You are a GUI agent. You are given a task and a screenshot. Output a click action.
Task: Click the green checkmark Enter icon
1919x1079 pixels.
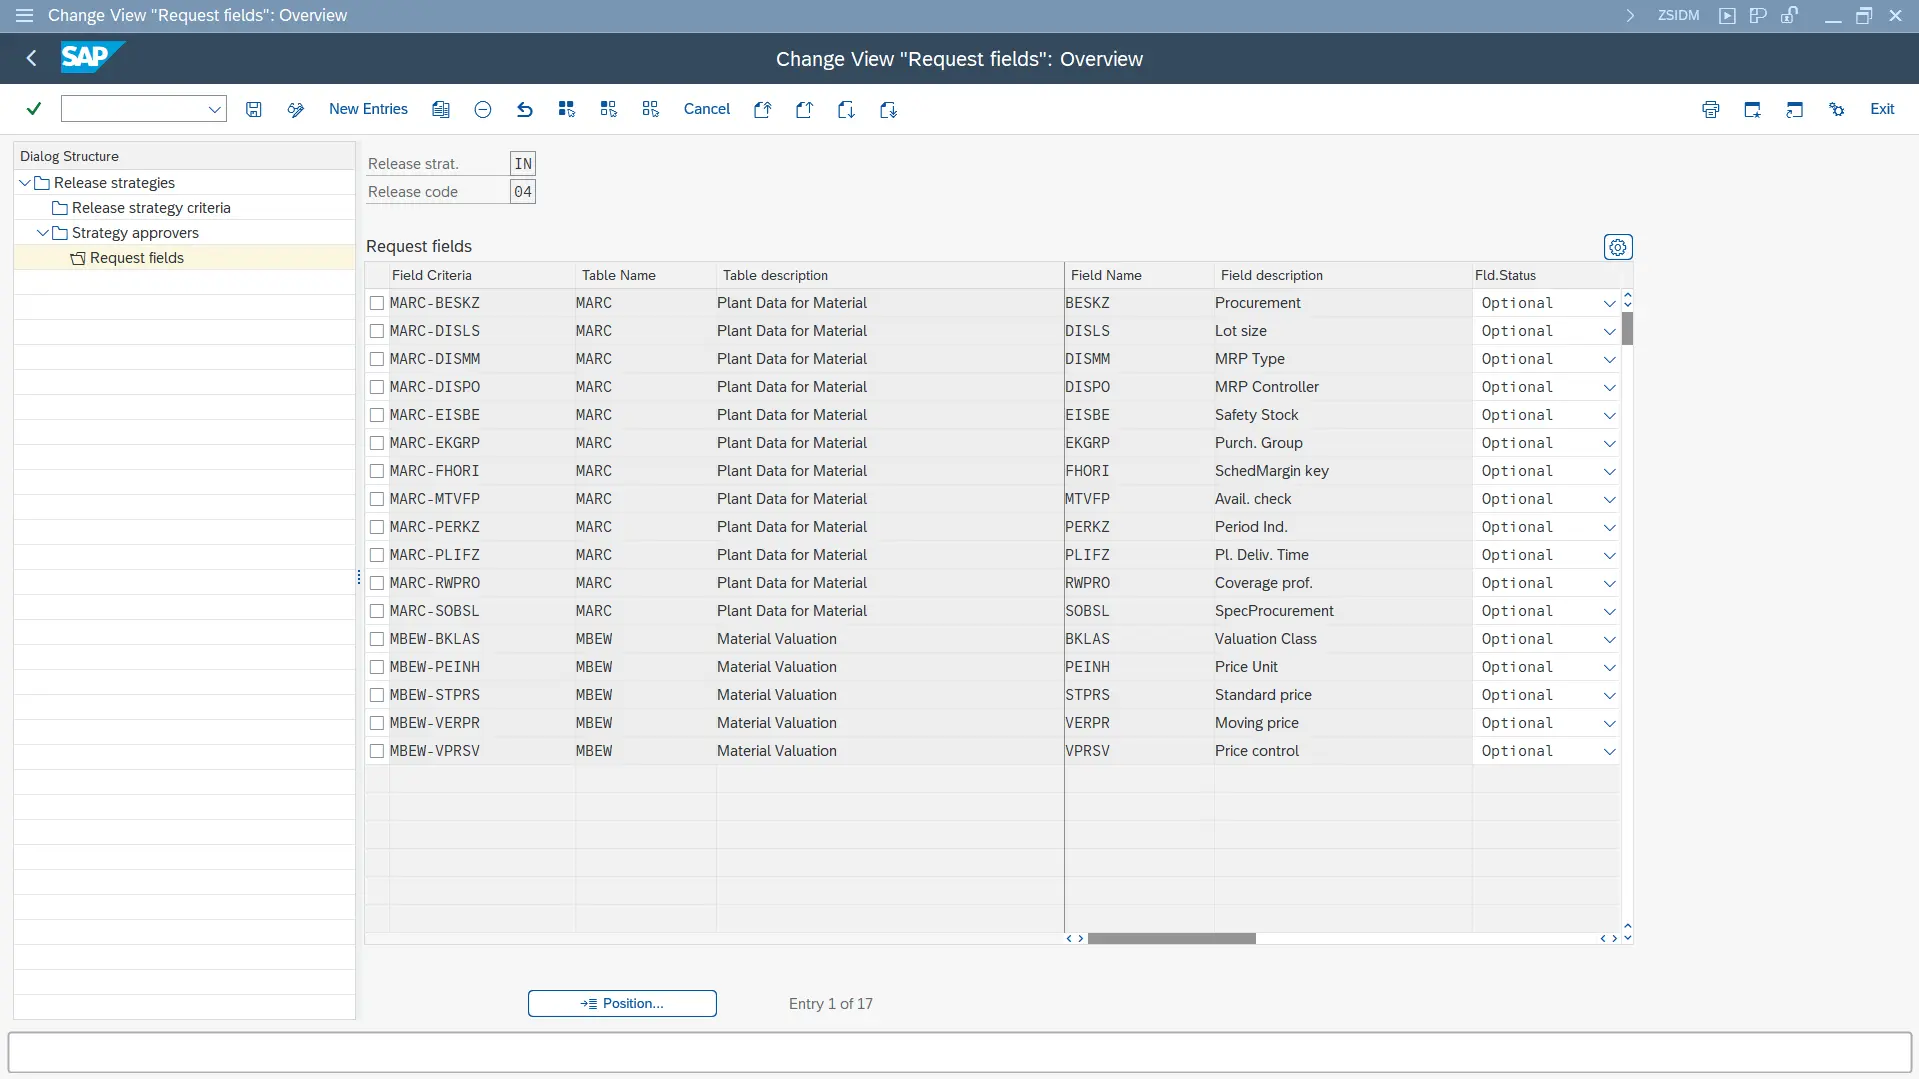pyautogui.click(x=34, y=109)
